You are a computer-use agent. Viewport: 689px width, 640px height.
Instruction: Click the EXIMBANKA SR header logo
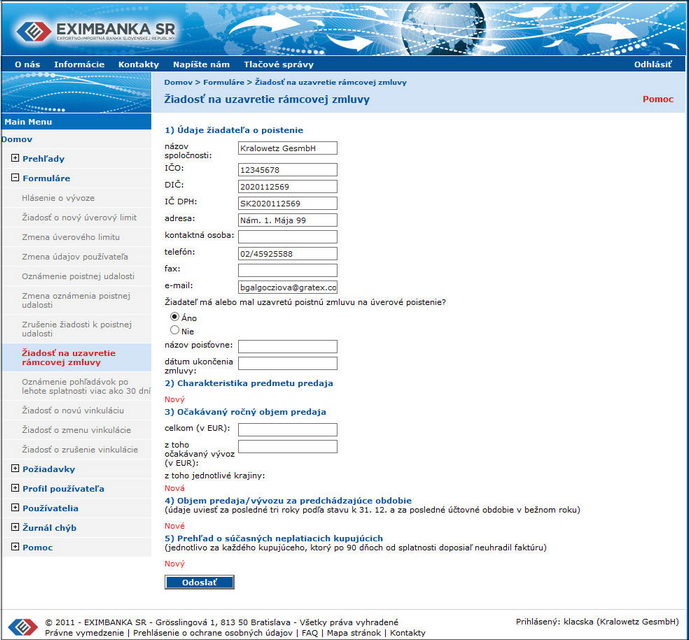[96, 31]
